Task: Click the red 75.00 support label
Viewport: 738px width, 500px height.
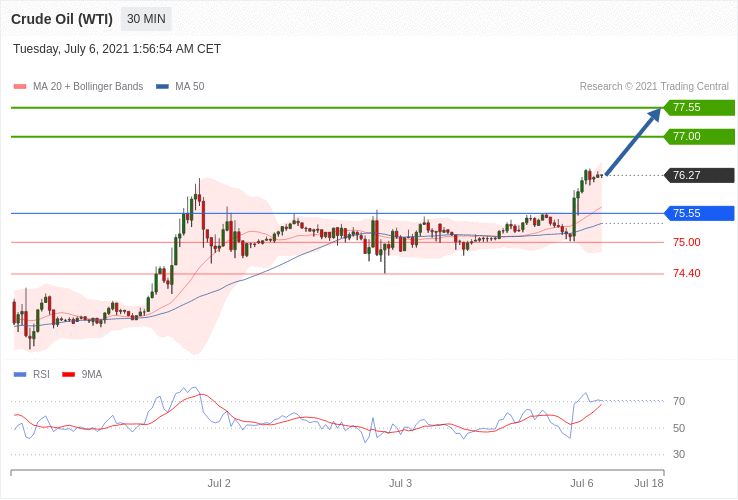Action: point(687,242)
